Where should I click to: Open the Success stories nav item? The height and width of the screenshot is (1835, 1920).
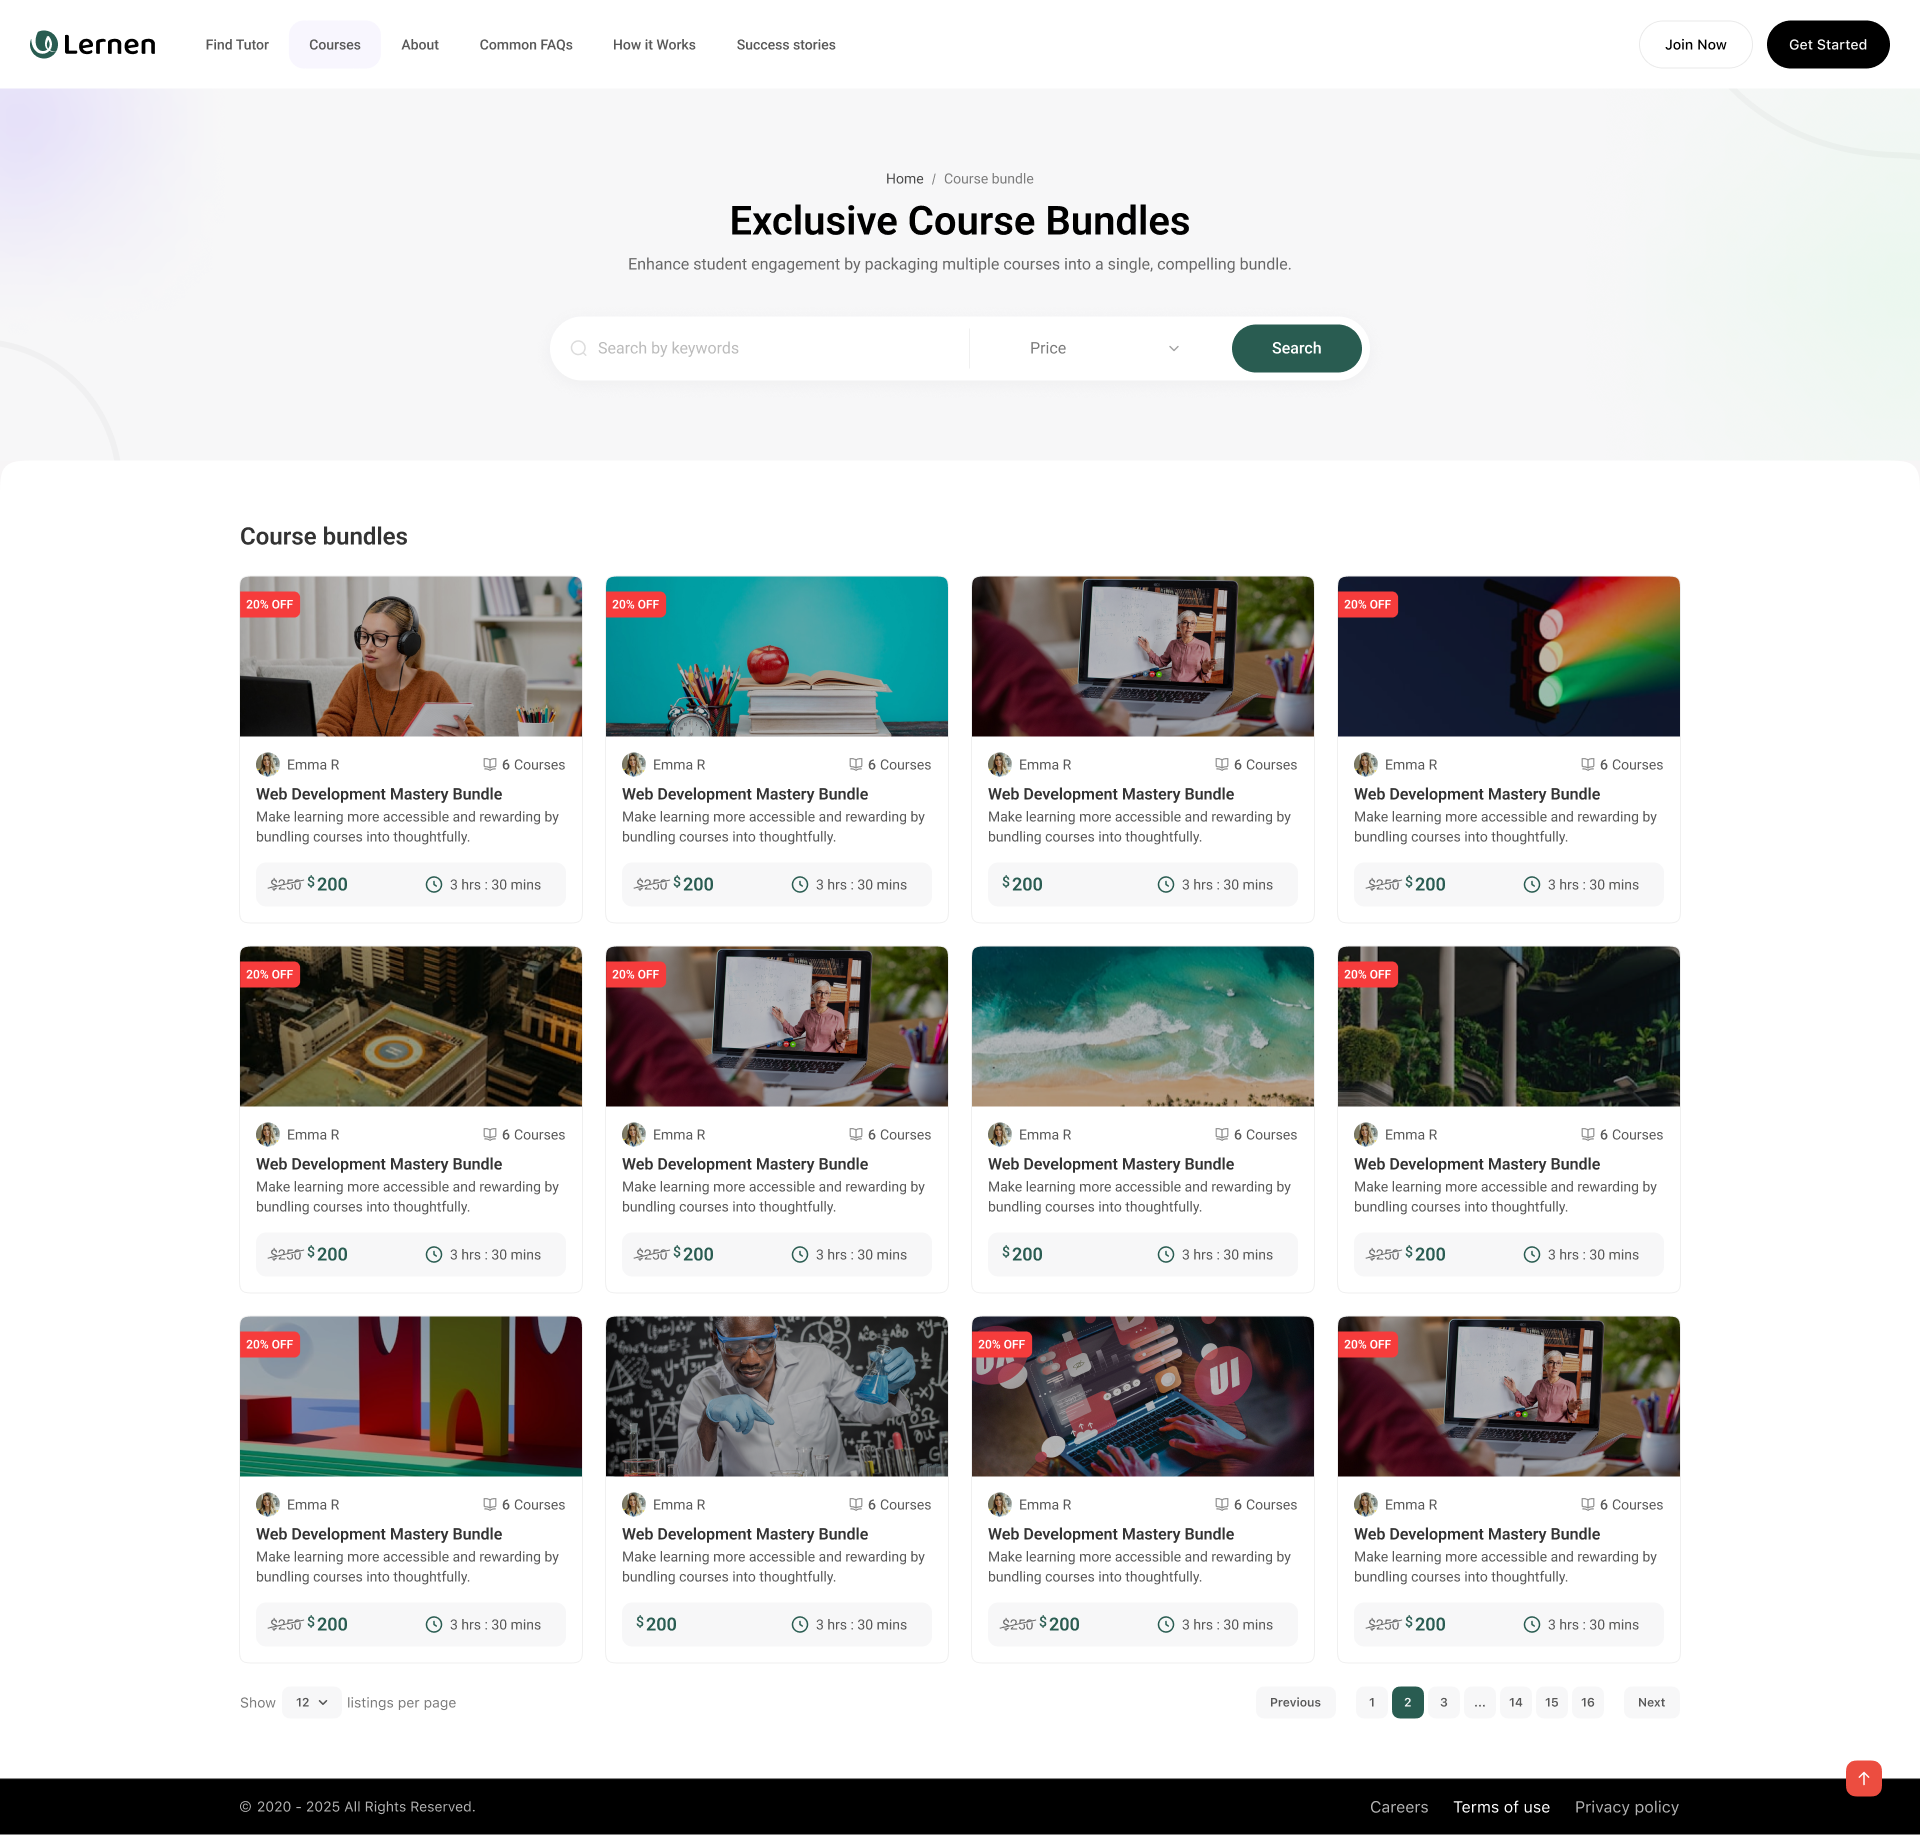[786, 45]
